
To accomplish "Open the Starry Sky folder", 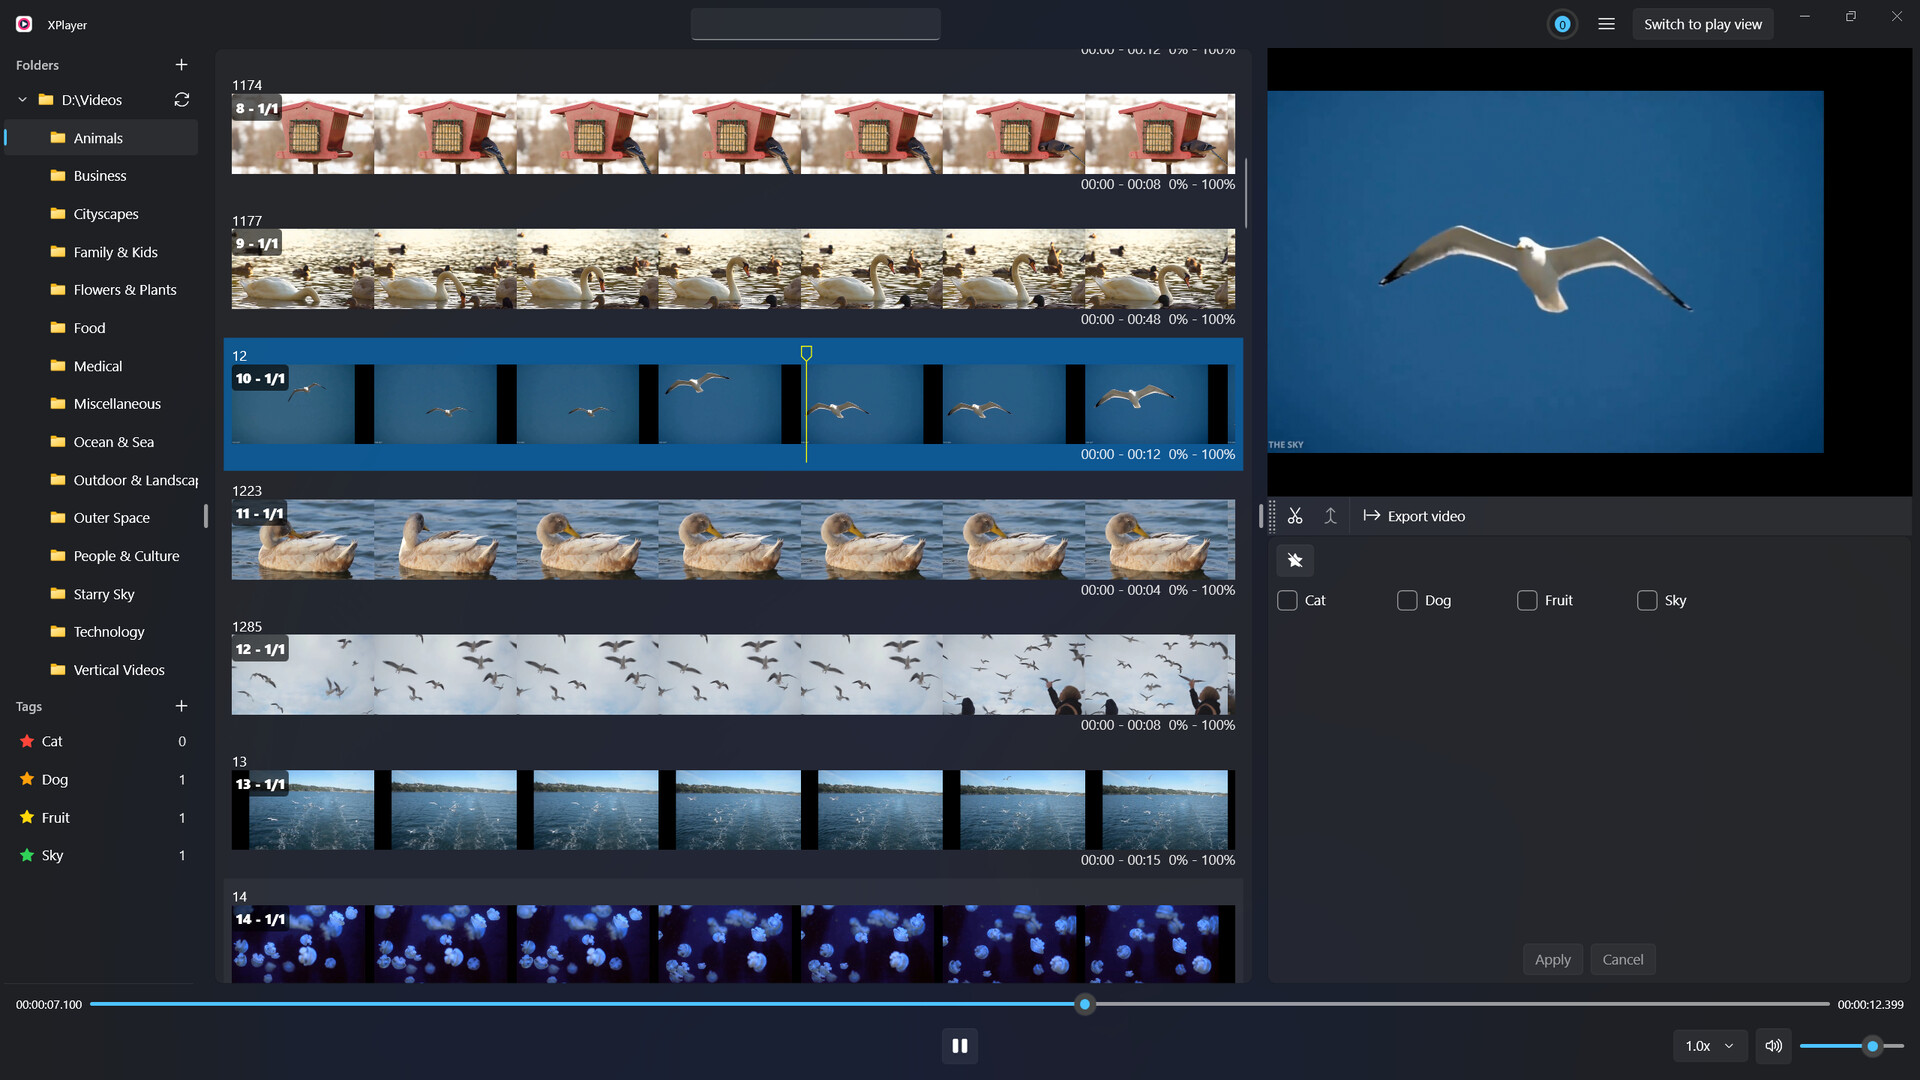I will click(x=103, y=594).
